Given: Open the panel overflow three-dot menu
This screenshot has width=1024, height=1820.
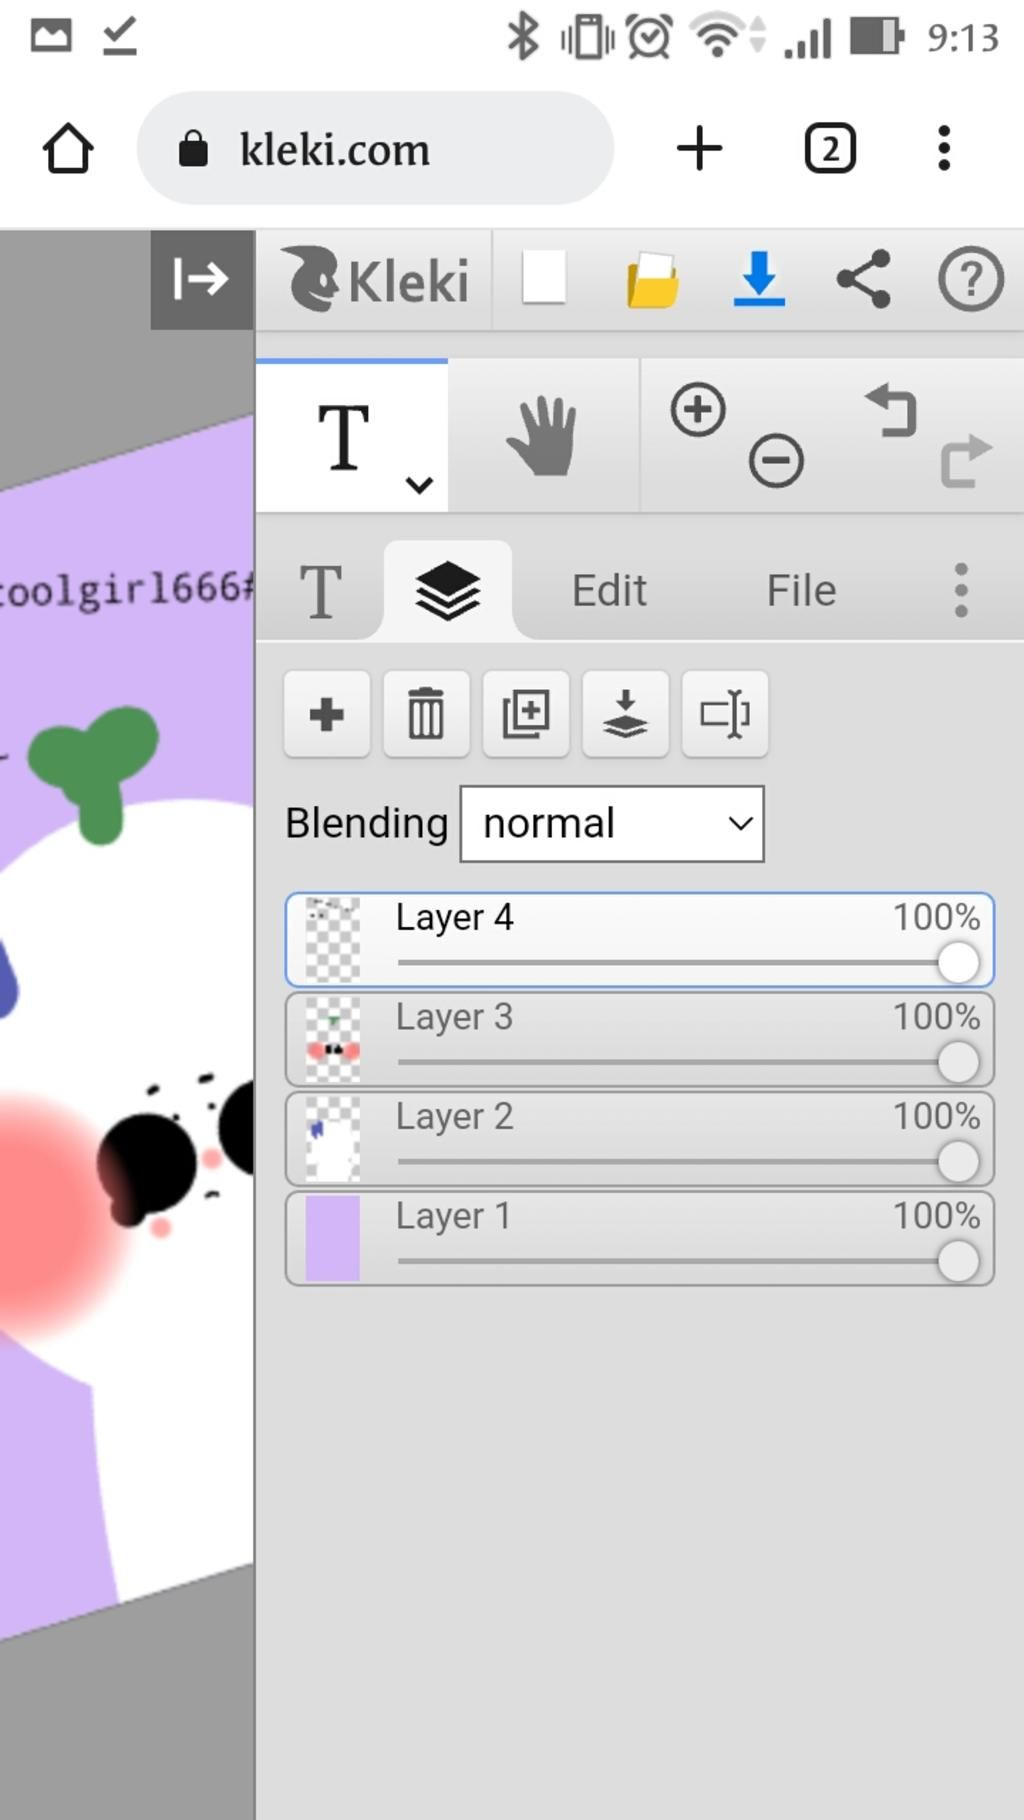Looking at the screenshot, I should pos(961,590).
